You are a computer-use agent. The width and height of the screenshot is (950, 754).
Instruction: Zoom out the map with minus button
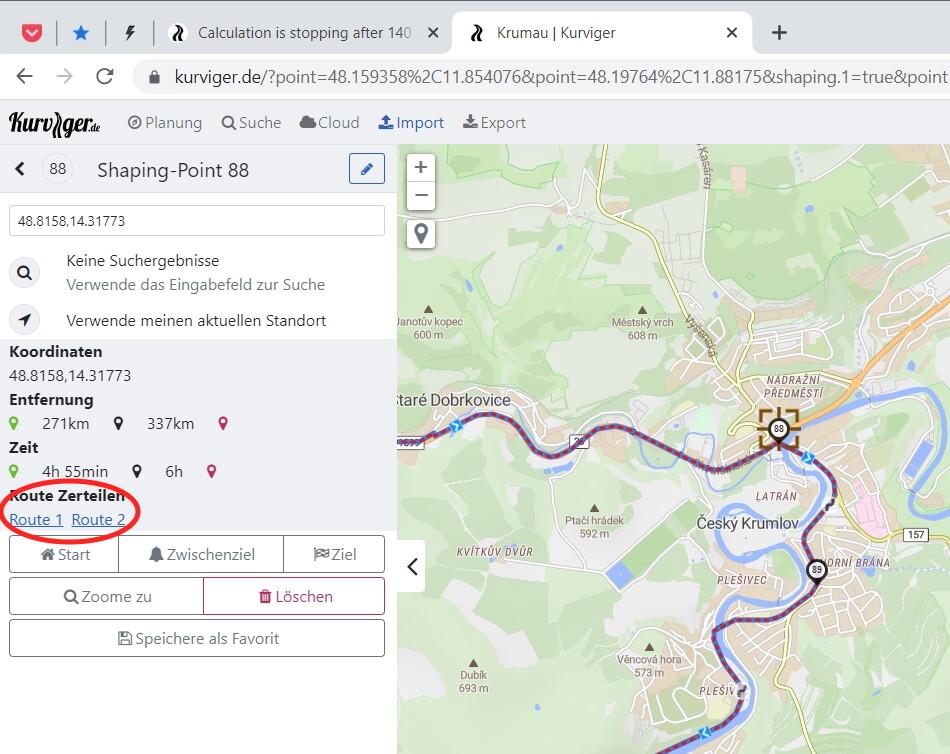421,196
